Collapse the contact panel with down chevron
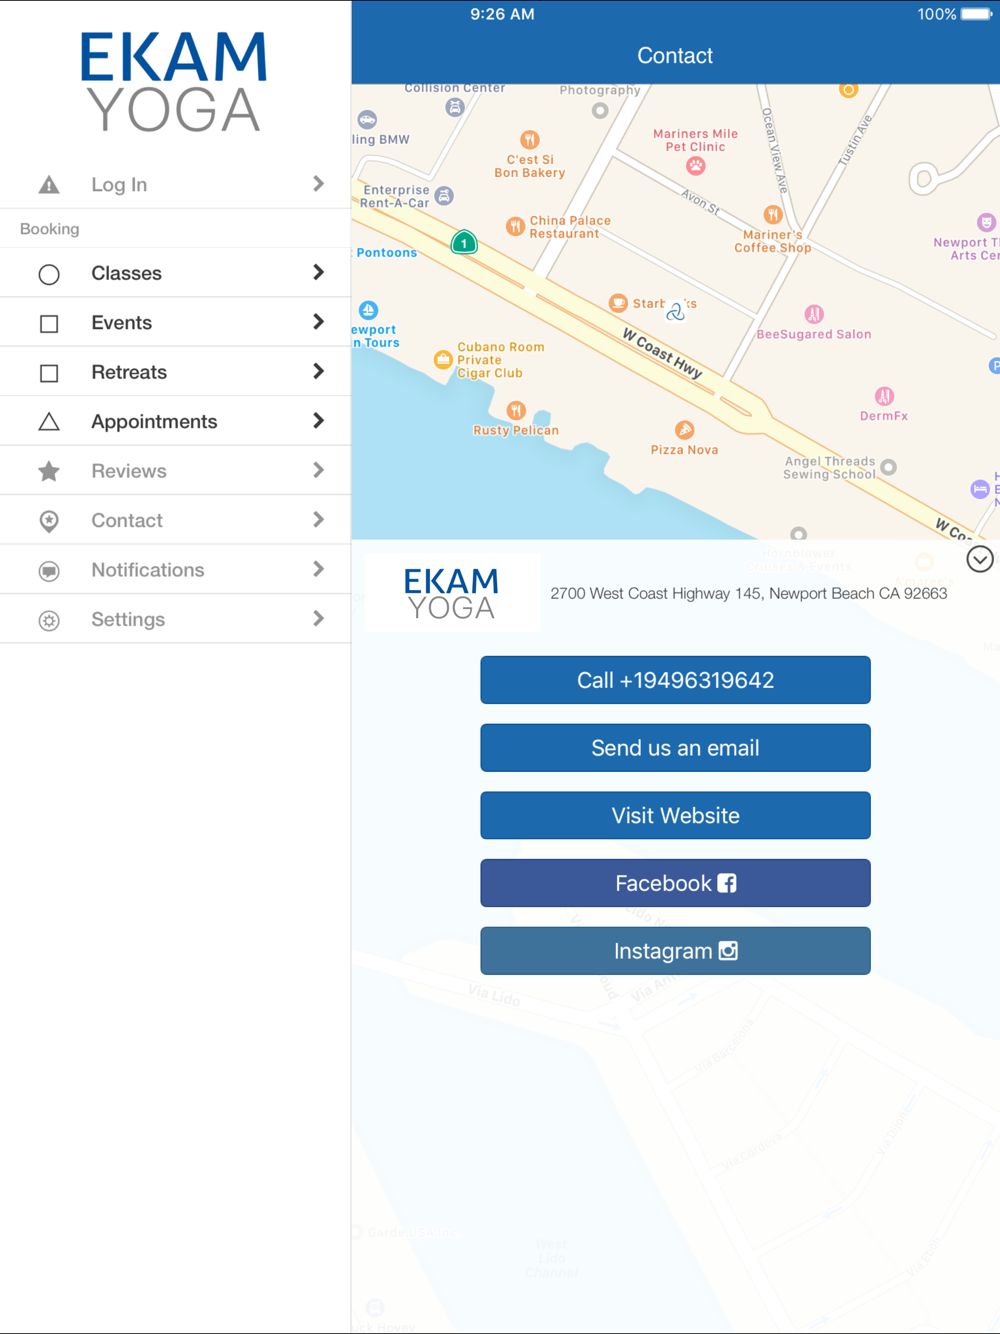Viewport: 1000px width, 1334px height. click(980, 559)
